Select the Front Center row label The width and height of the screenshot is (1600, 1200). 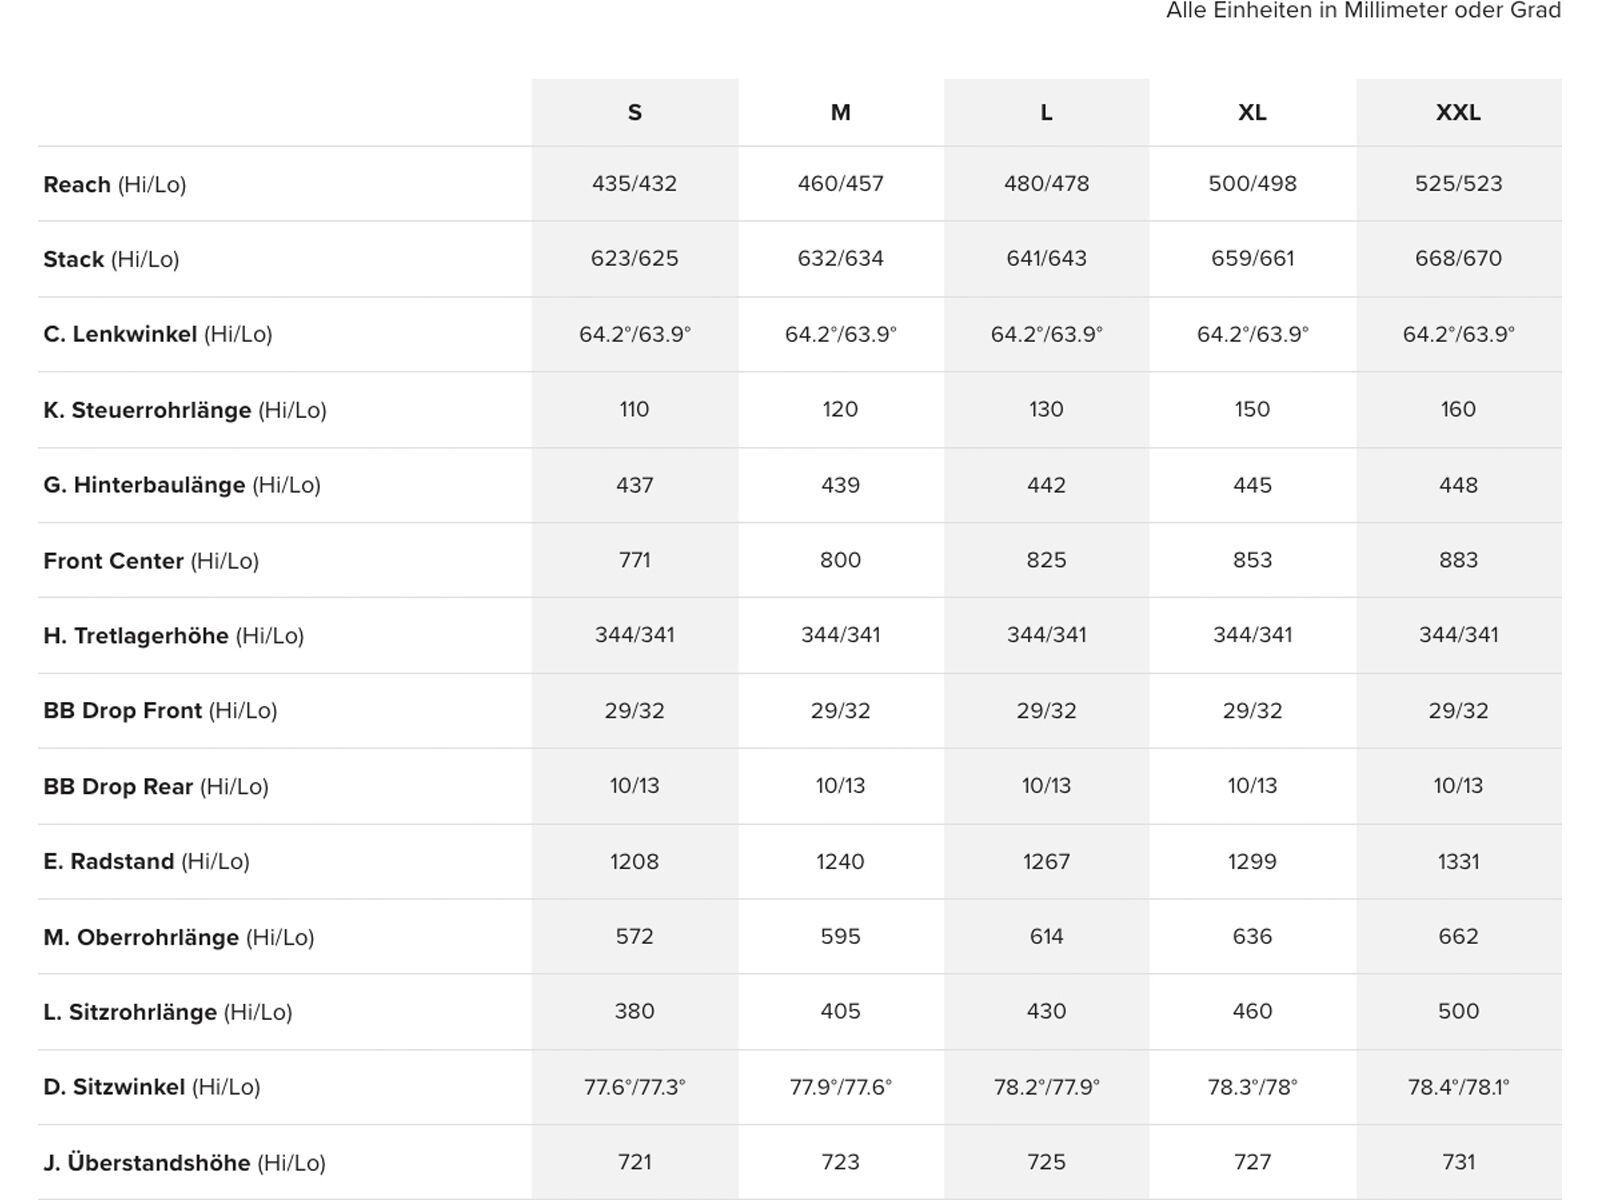[x=151, y=561]
